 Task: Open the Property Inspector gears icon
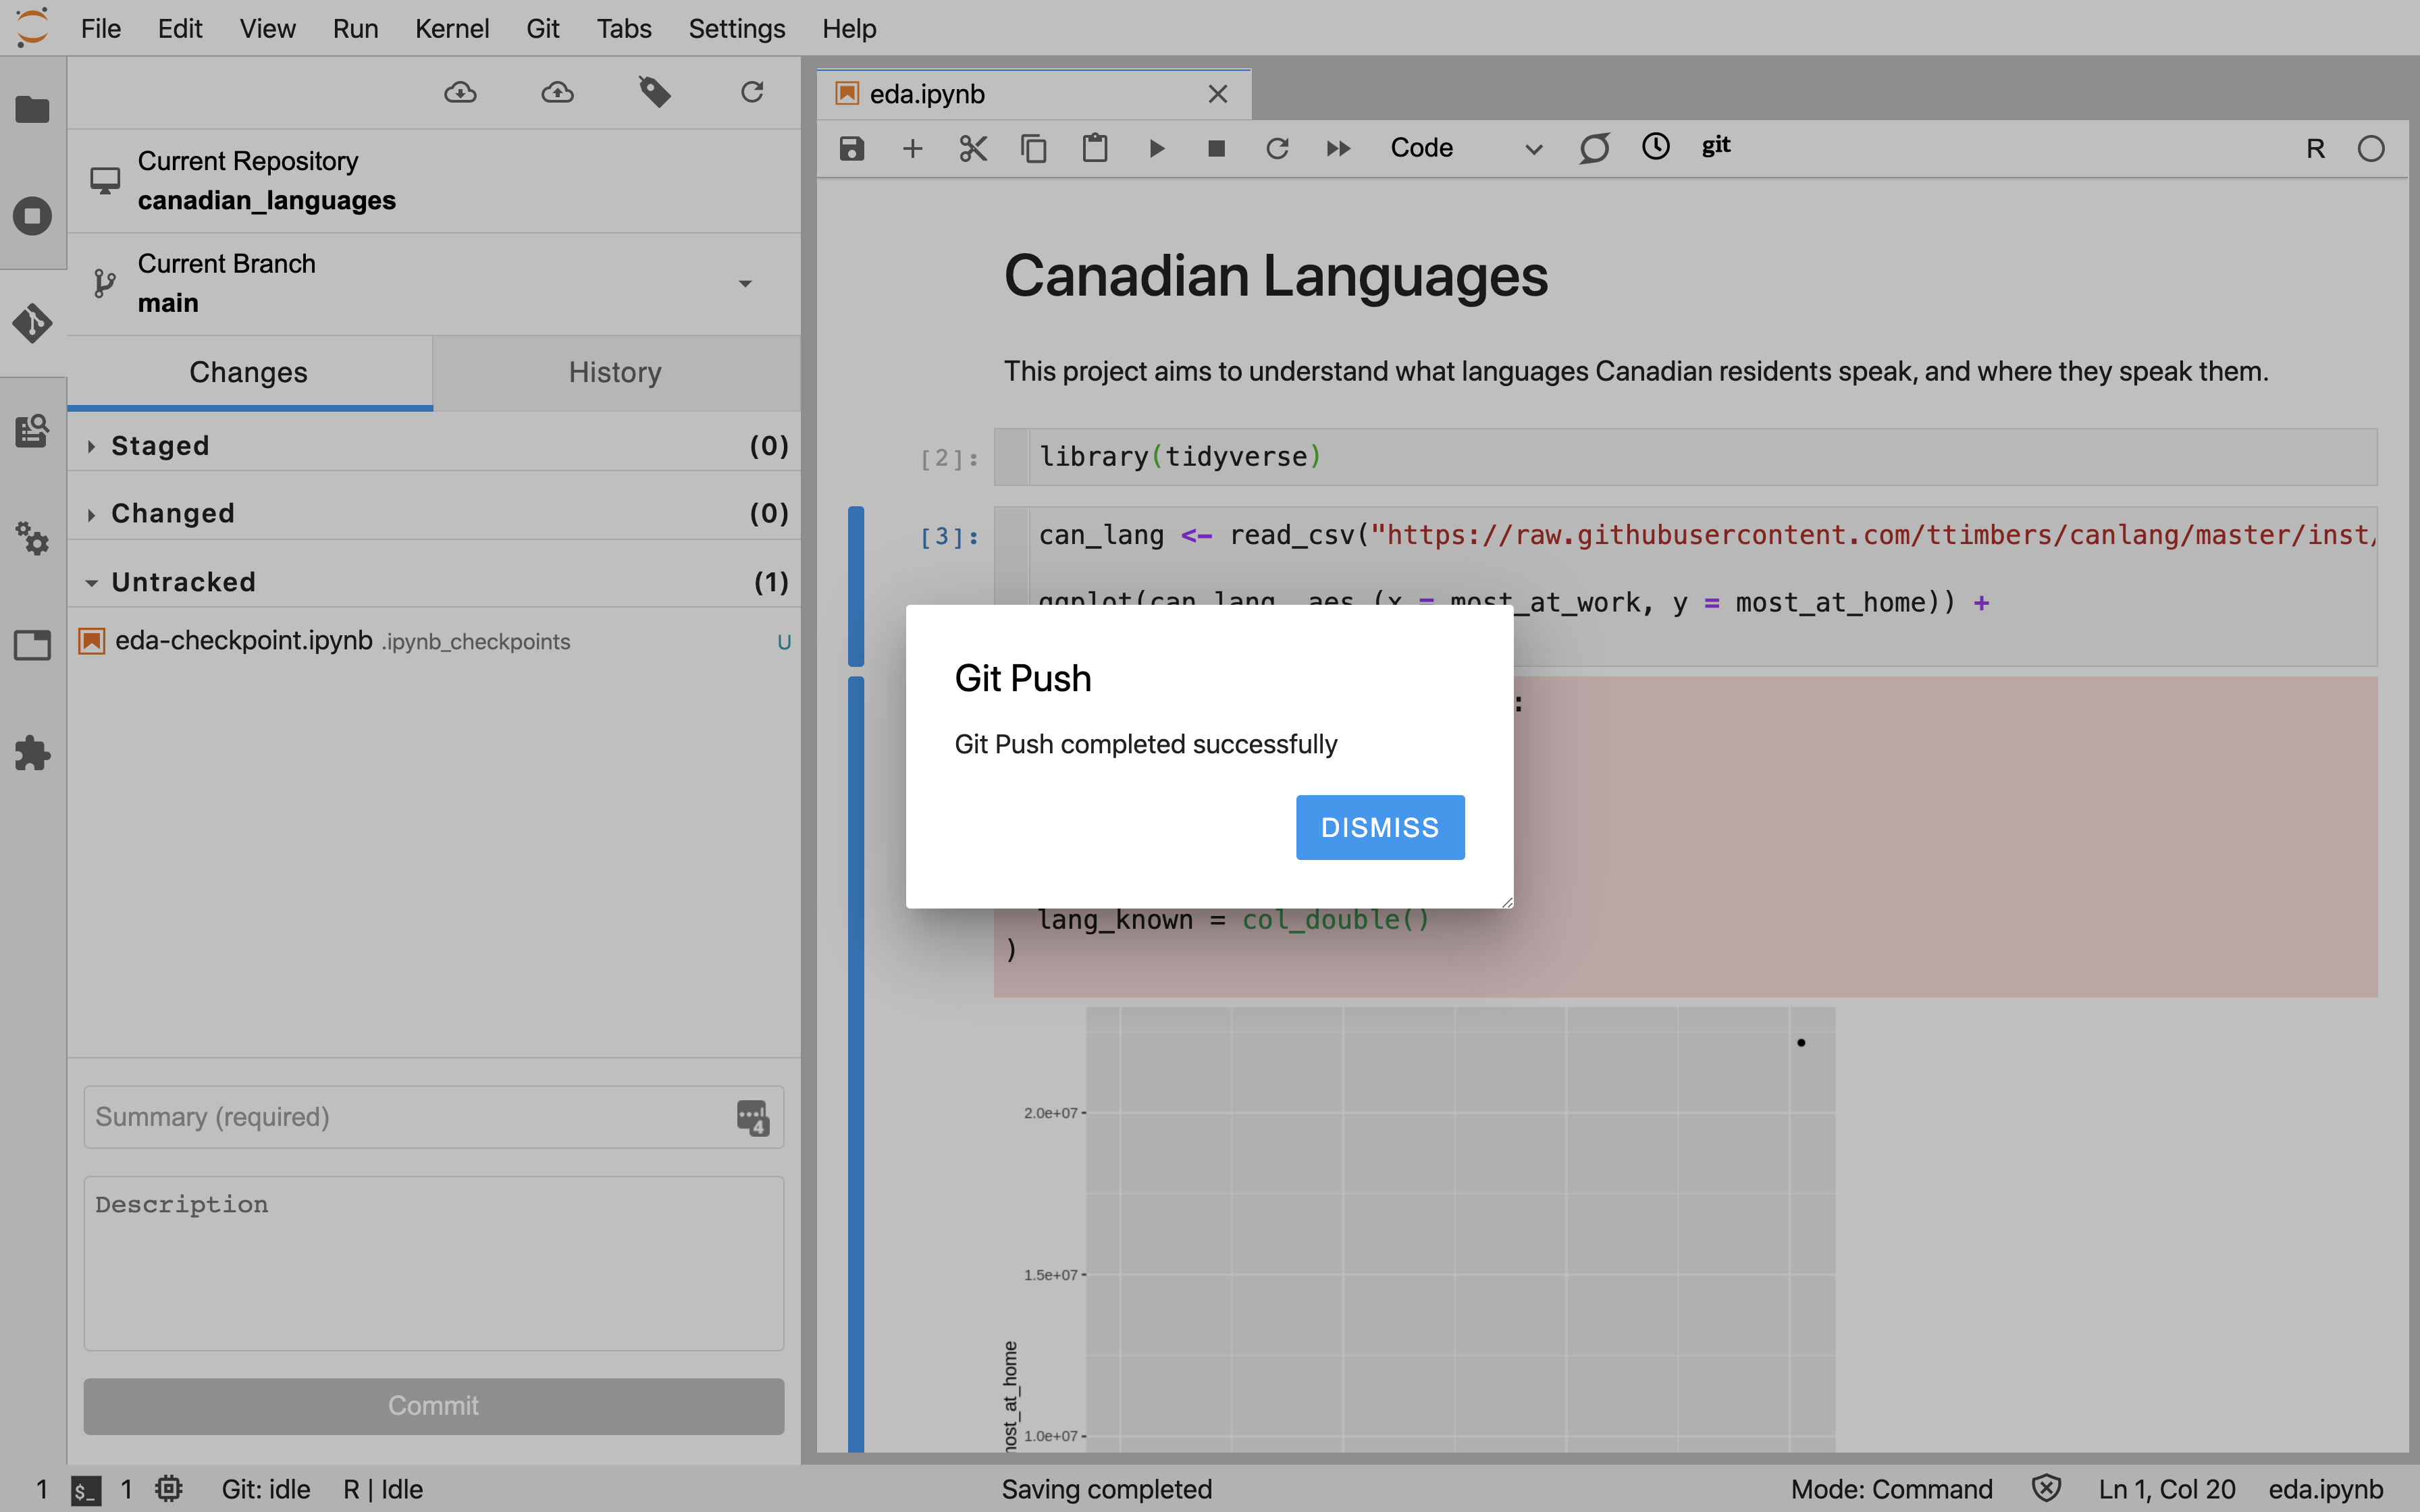click(32, 538)
